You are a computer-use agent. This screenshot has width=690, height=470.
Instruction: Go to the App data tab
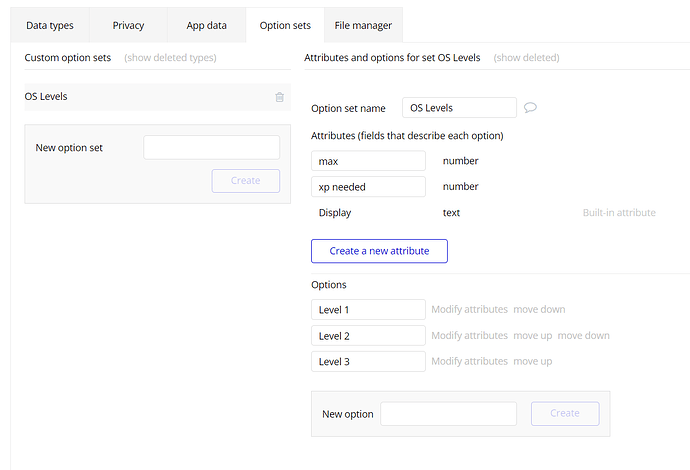pos(207,25)
